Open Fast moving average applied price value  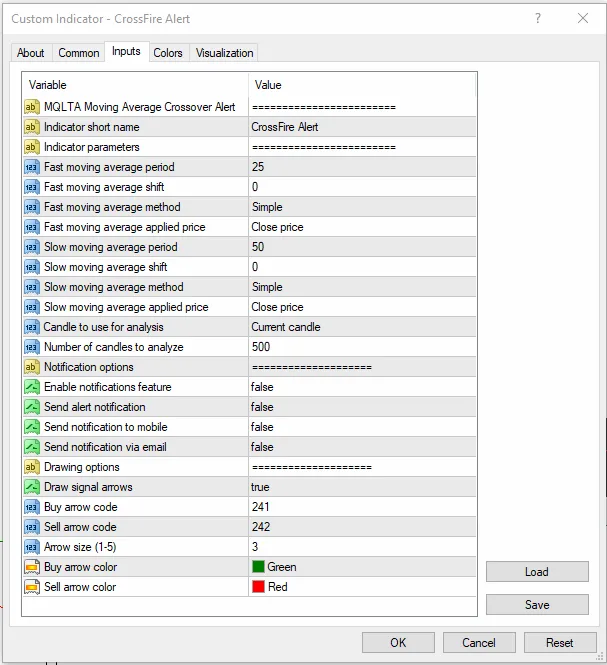(362, 227)
